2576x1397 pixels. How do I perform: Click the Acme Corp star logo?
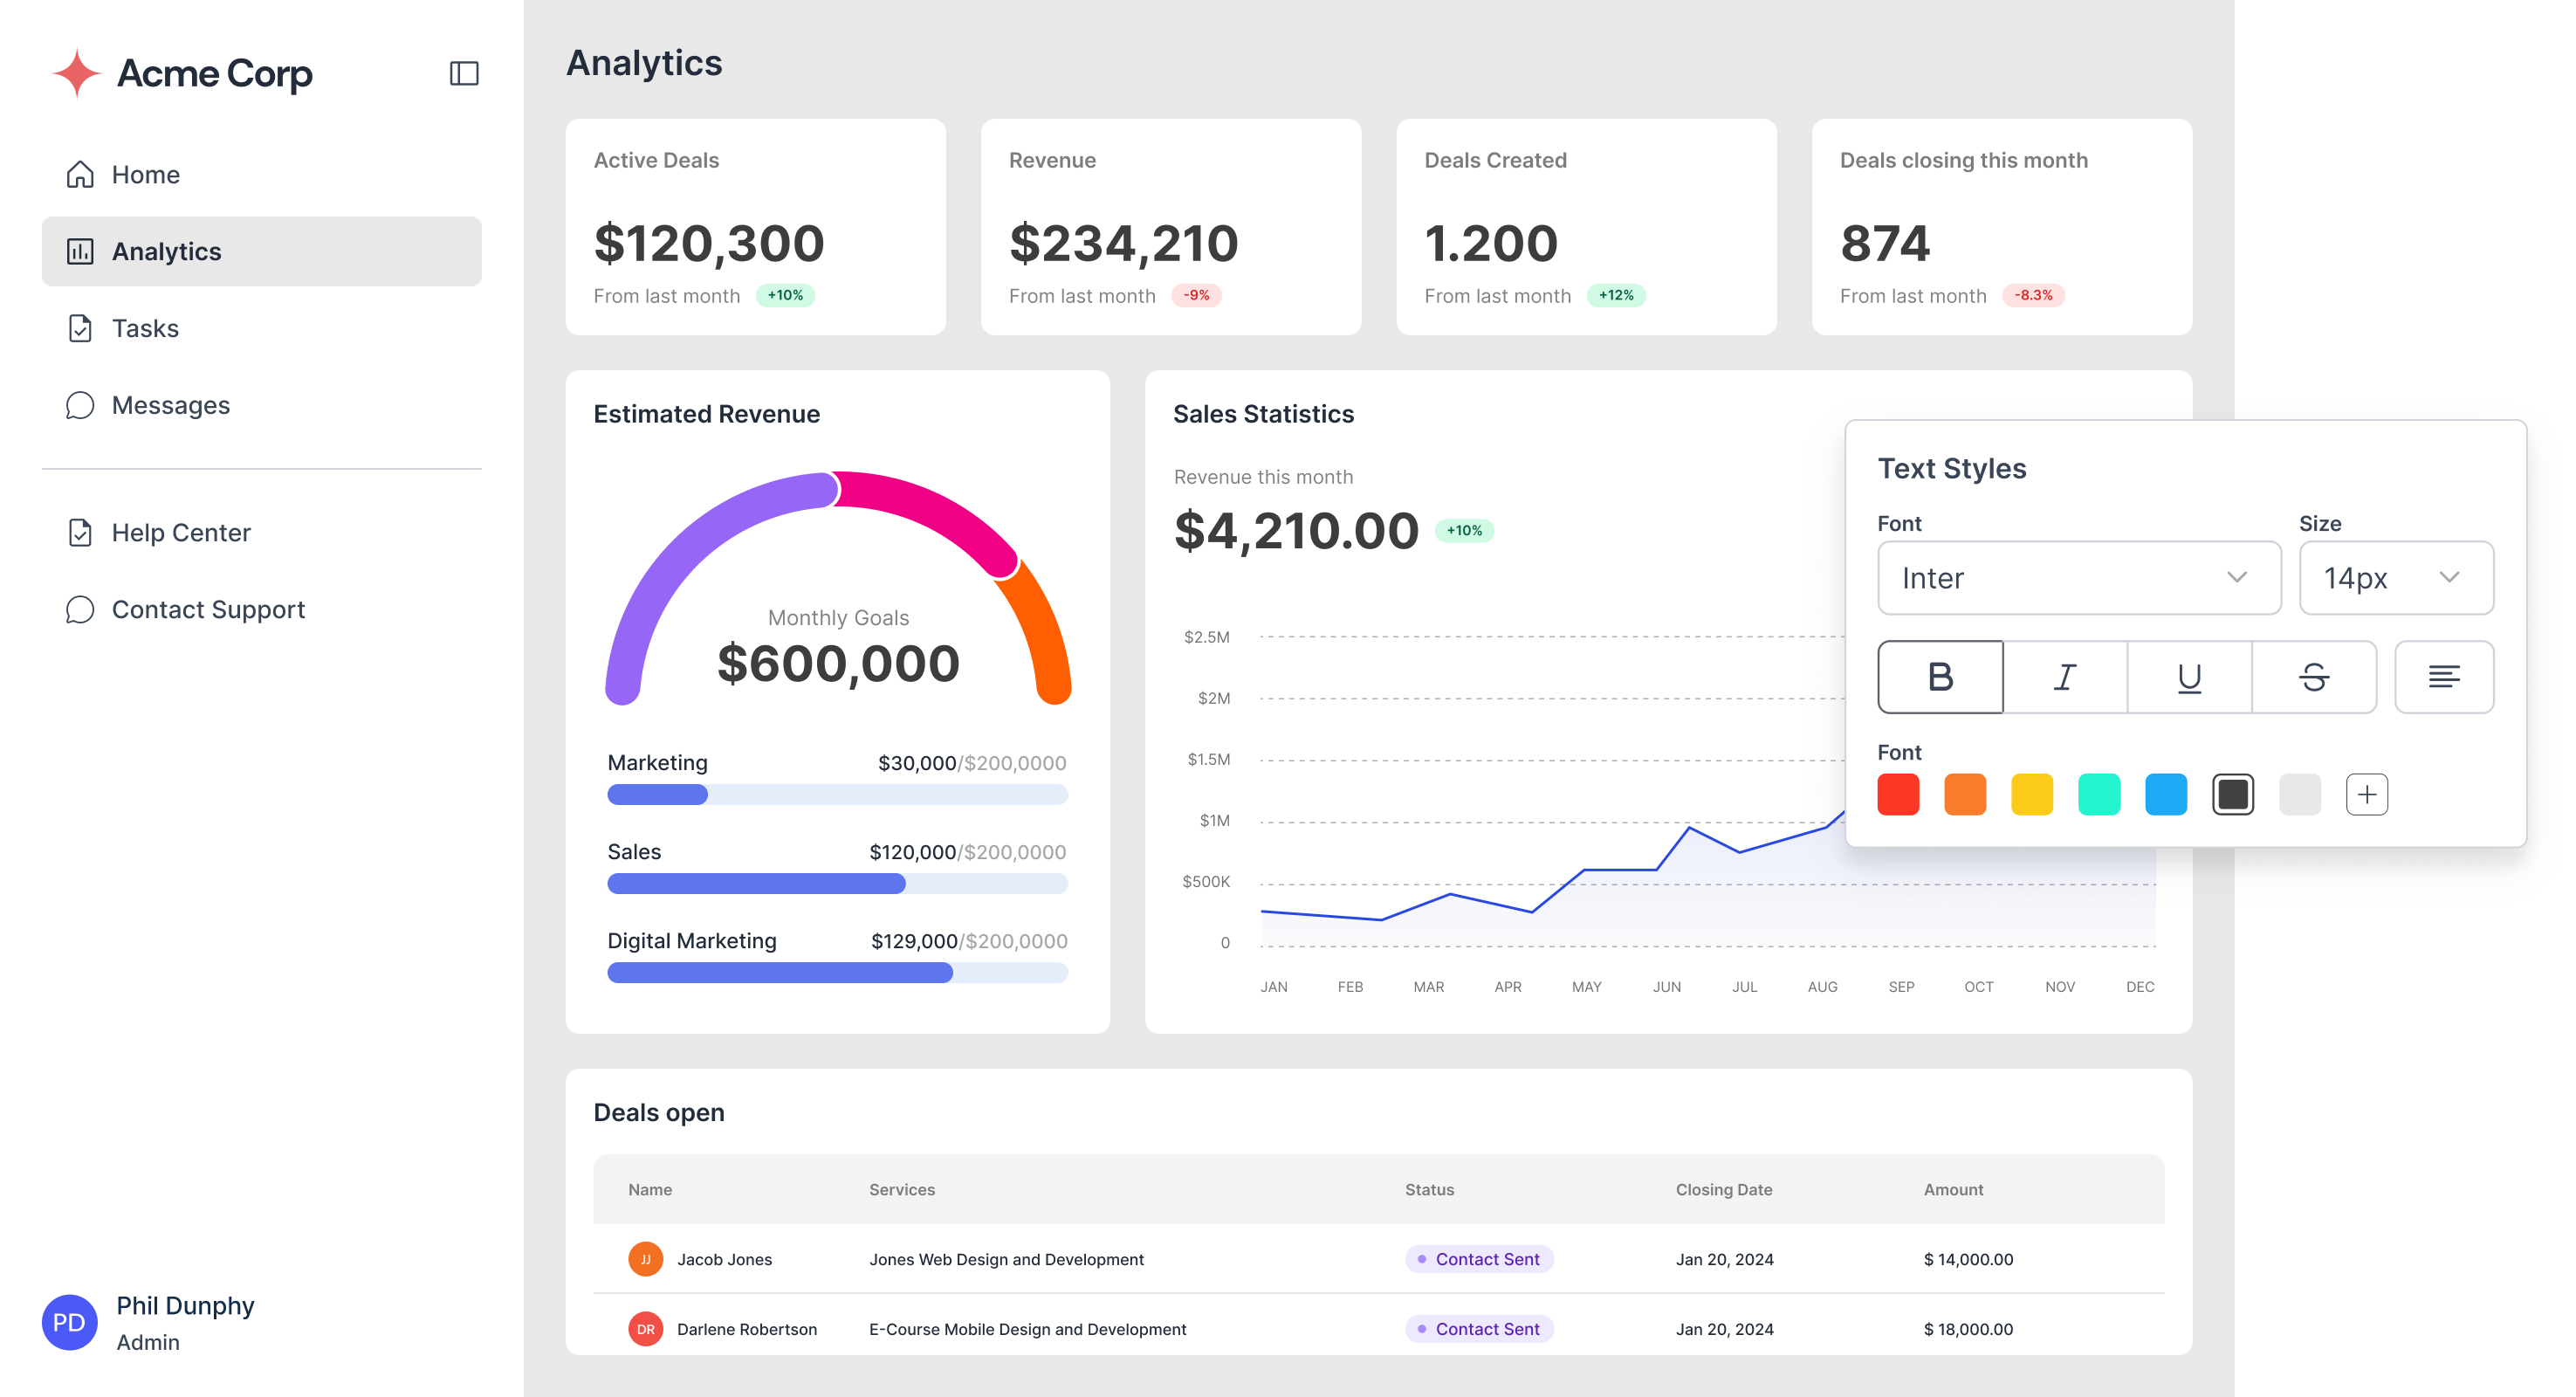77,73
